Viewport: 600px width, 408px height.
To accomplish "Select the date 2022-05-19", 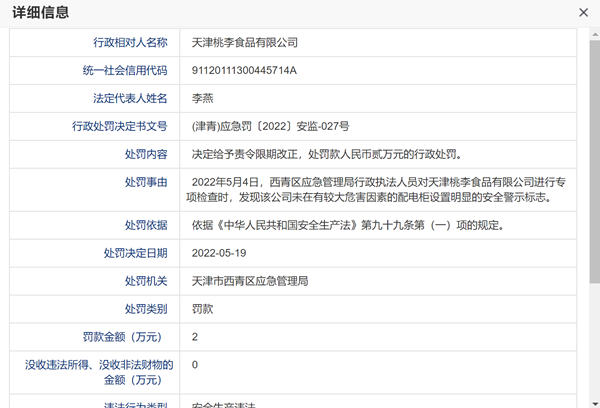I will (219, 253).
